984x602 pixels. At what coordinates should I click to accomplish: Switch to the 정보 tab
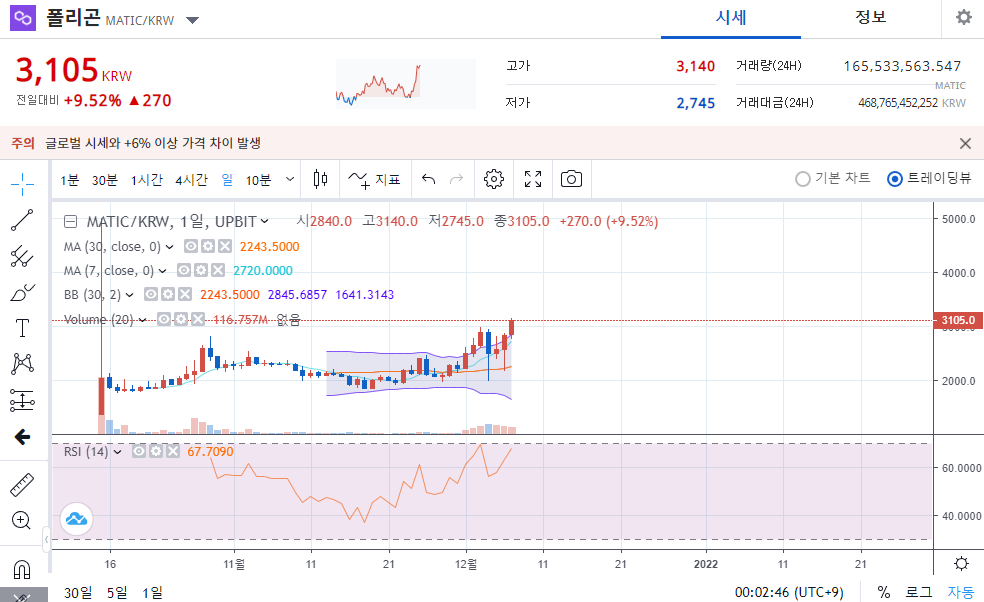[x=870, y=18]
